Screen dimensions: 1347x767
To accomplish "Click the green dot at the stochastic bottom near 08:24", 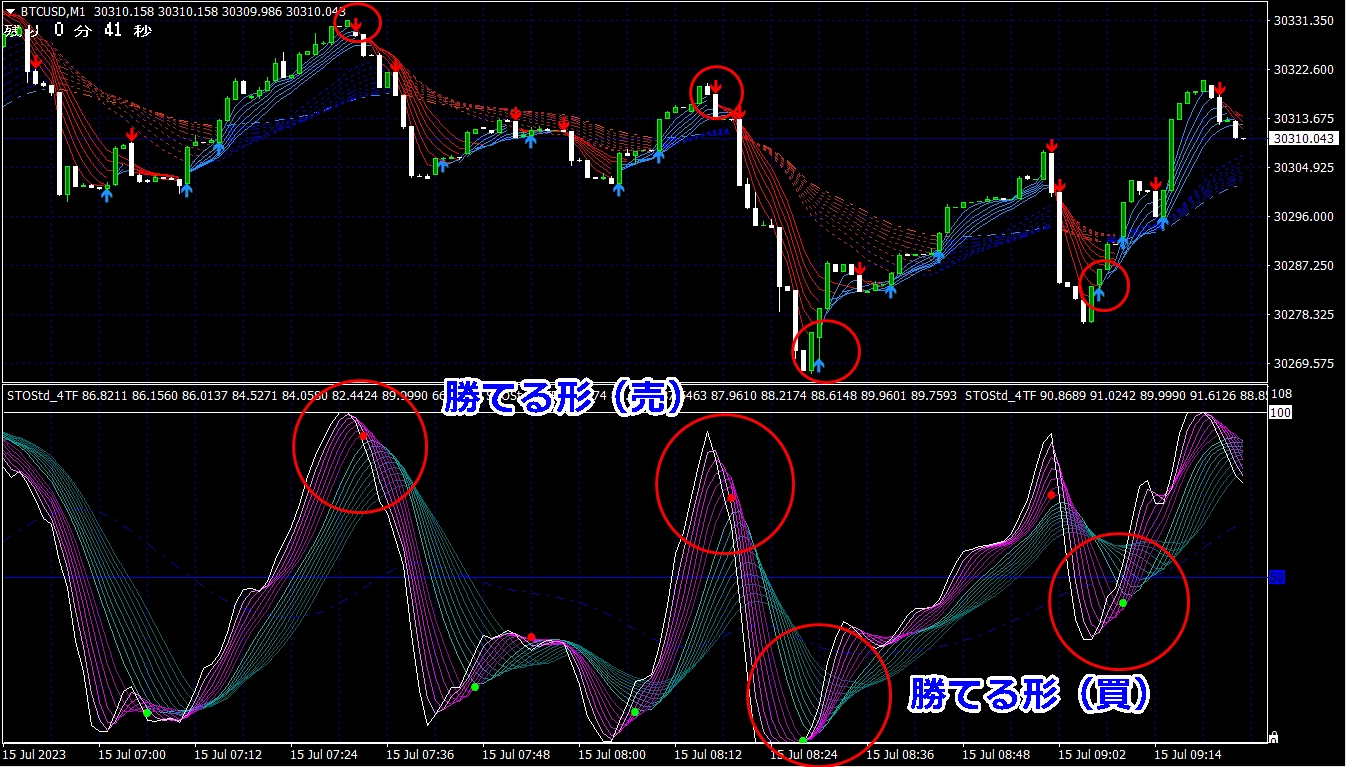I will tap(802, 740).
